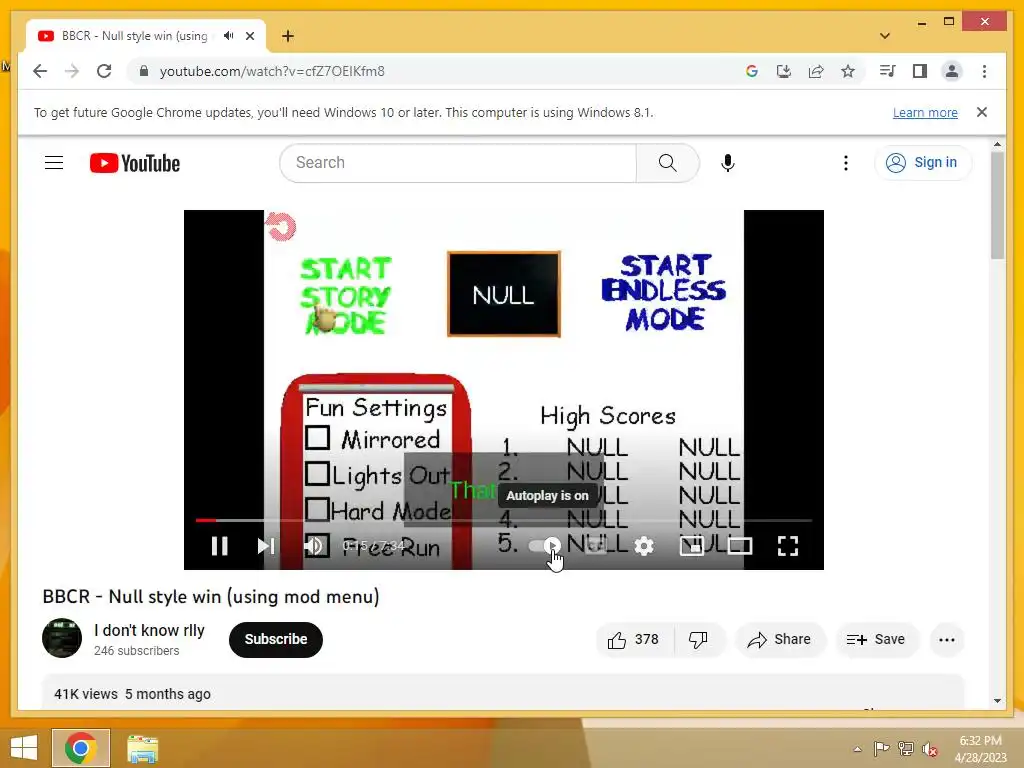This screenshot has height=768, width=1024.
Task: Click the address bar URL
Action: pos(272,71)
